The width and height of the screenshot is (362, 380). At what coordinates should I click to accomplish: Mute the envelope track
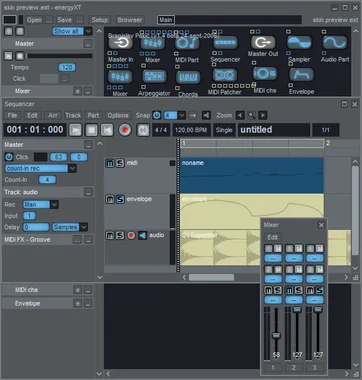coord(110,199)
